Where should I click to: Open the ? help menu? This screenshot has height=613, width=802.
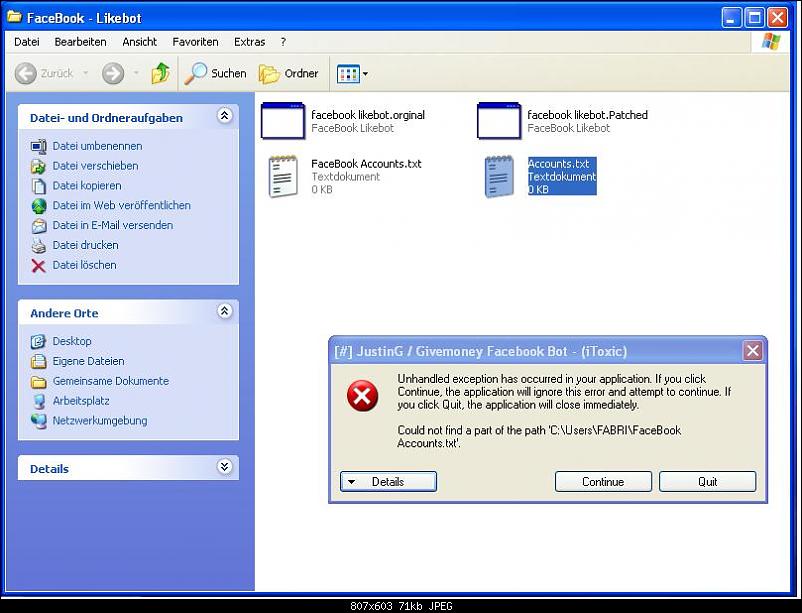[x=283, y=42]
